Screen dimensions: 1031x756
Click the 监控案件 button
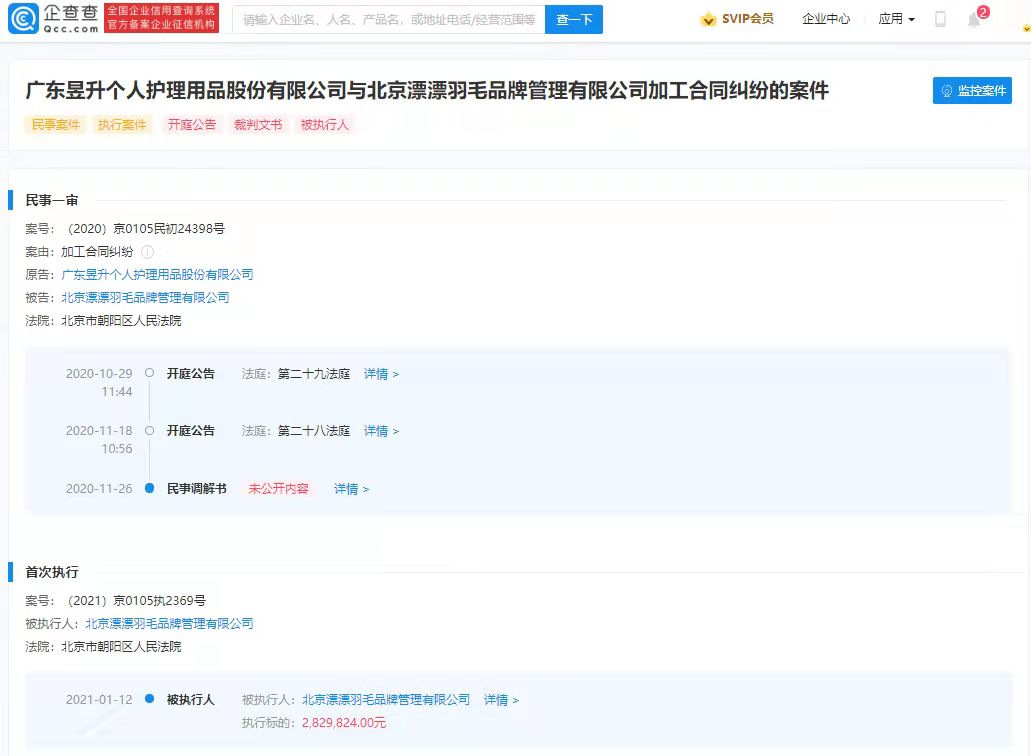[972, 91]
